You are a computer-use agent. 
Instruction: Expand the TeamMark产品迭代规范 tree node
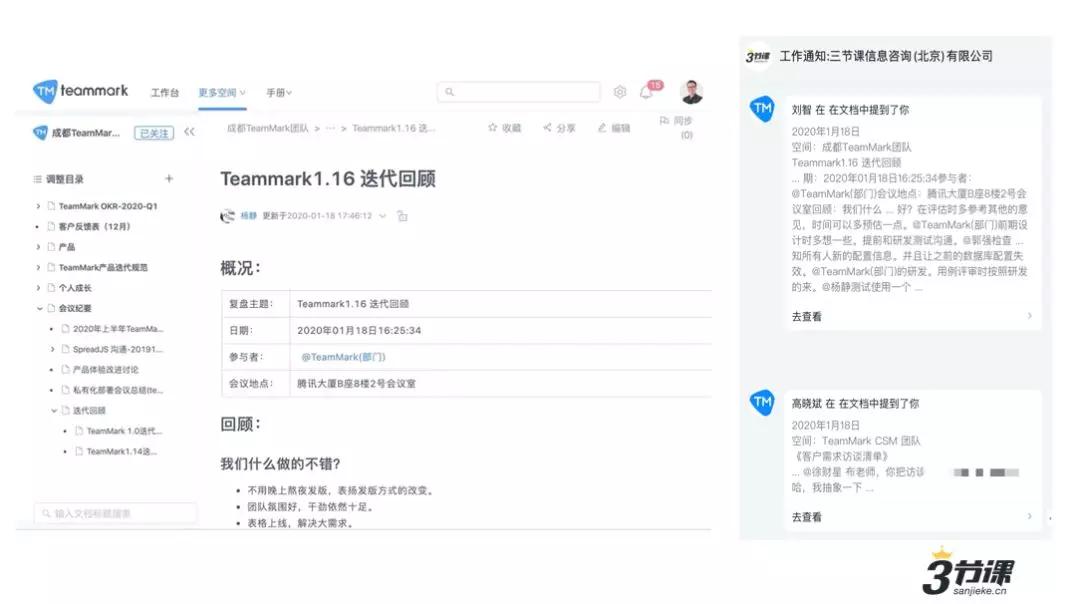(x=38, y=267)
